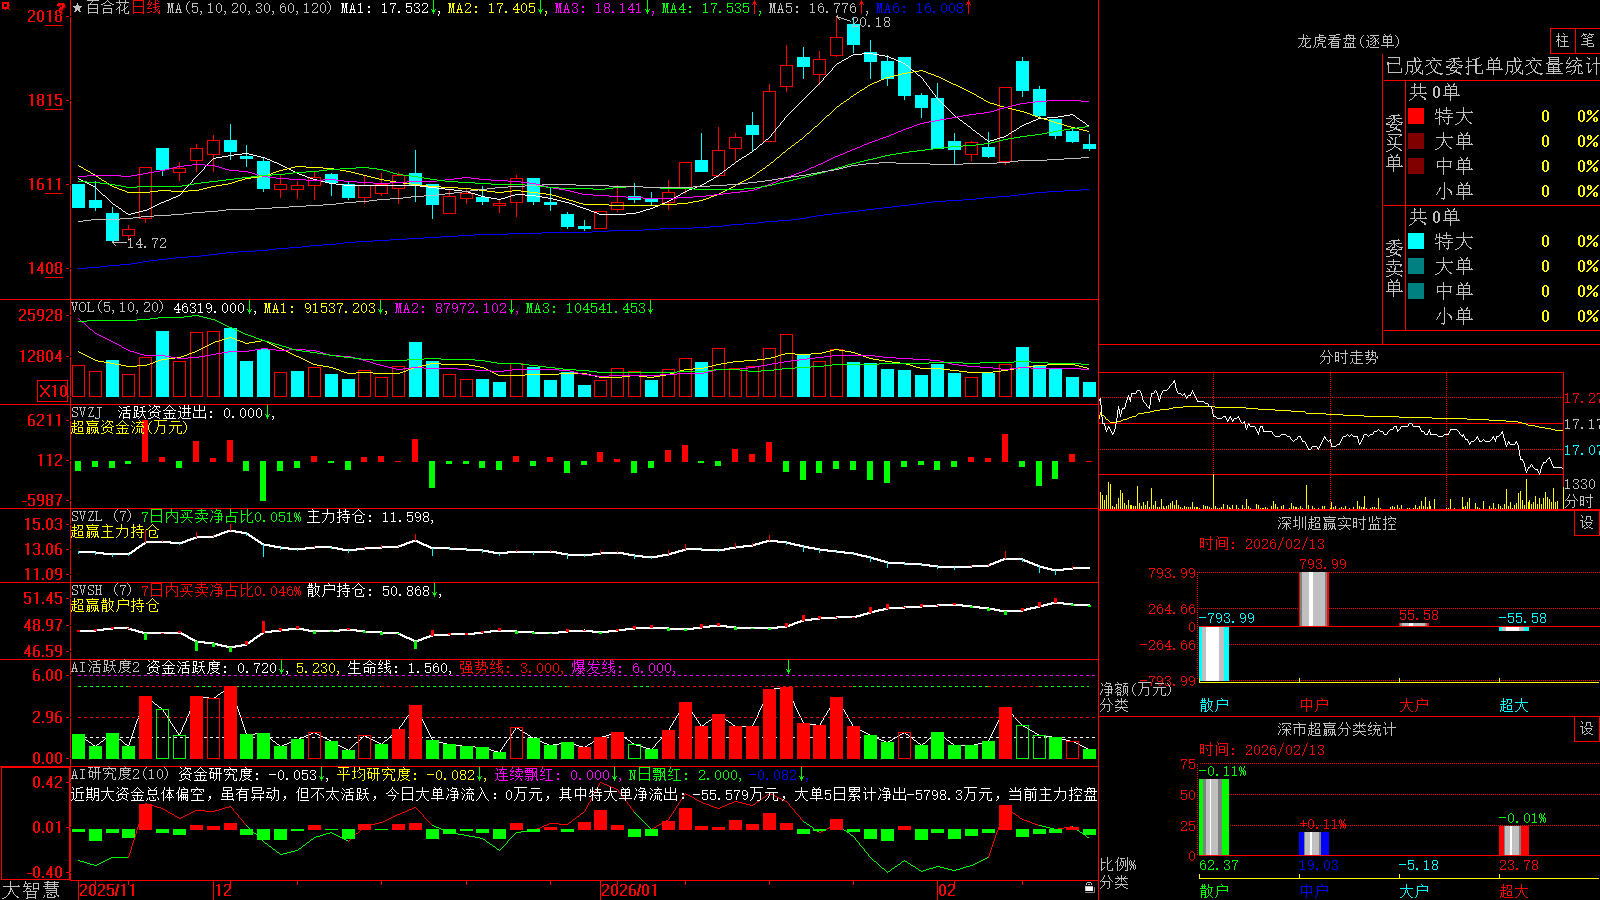Click the SVZL indicator name

[87, 517]
